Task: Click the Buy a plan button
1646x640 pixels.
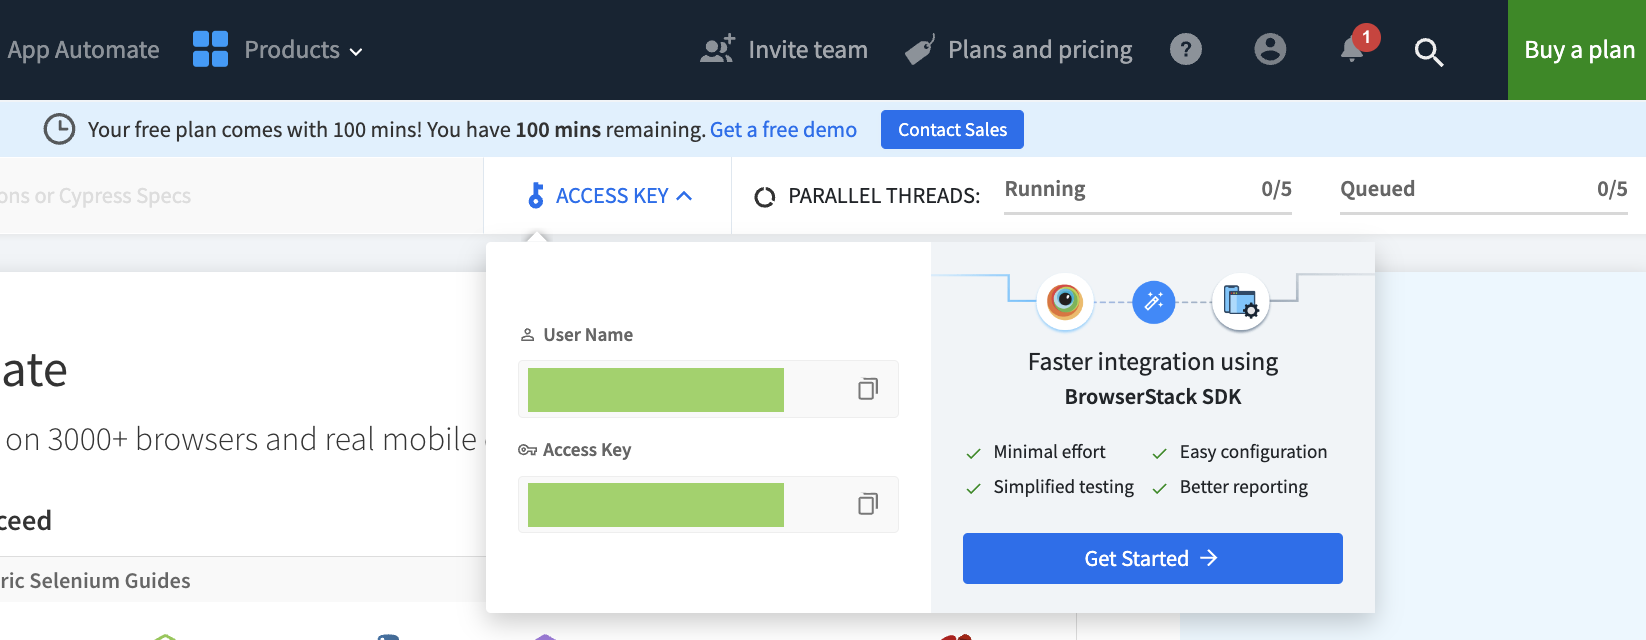Action: point(1577,50)
